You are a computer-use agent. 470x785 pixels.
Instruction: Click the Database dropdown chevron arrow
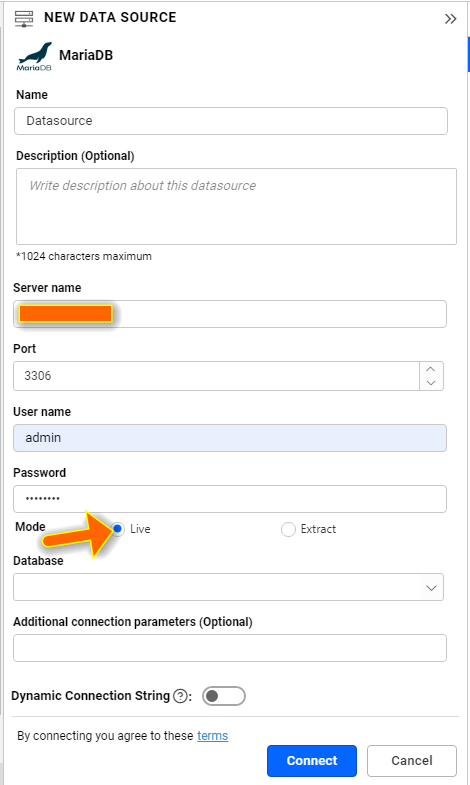(431, 588)
